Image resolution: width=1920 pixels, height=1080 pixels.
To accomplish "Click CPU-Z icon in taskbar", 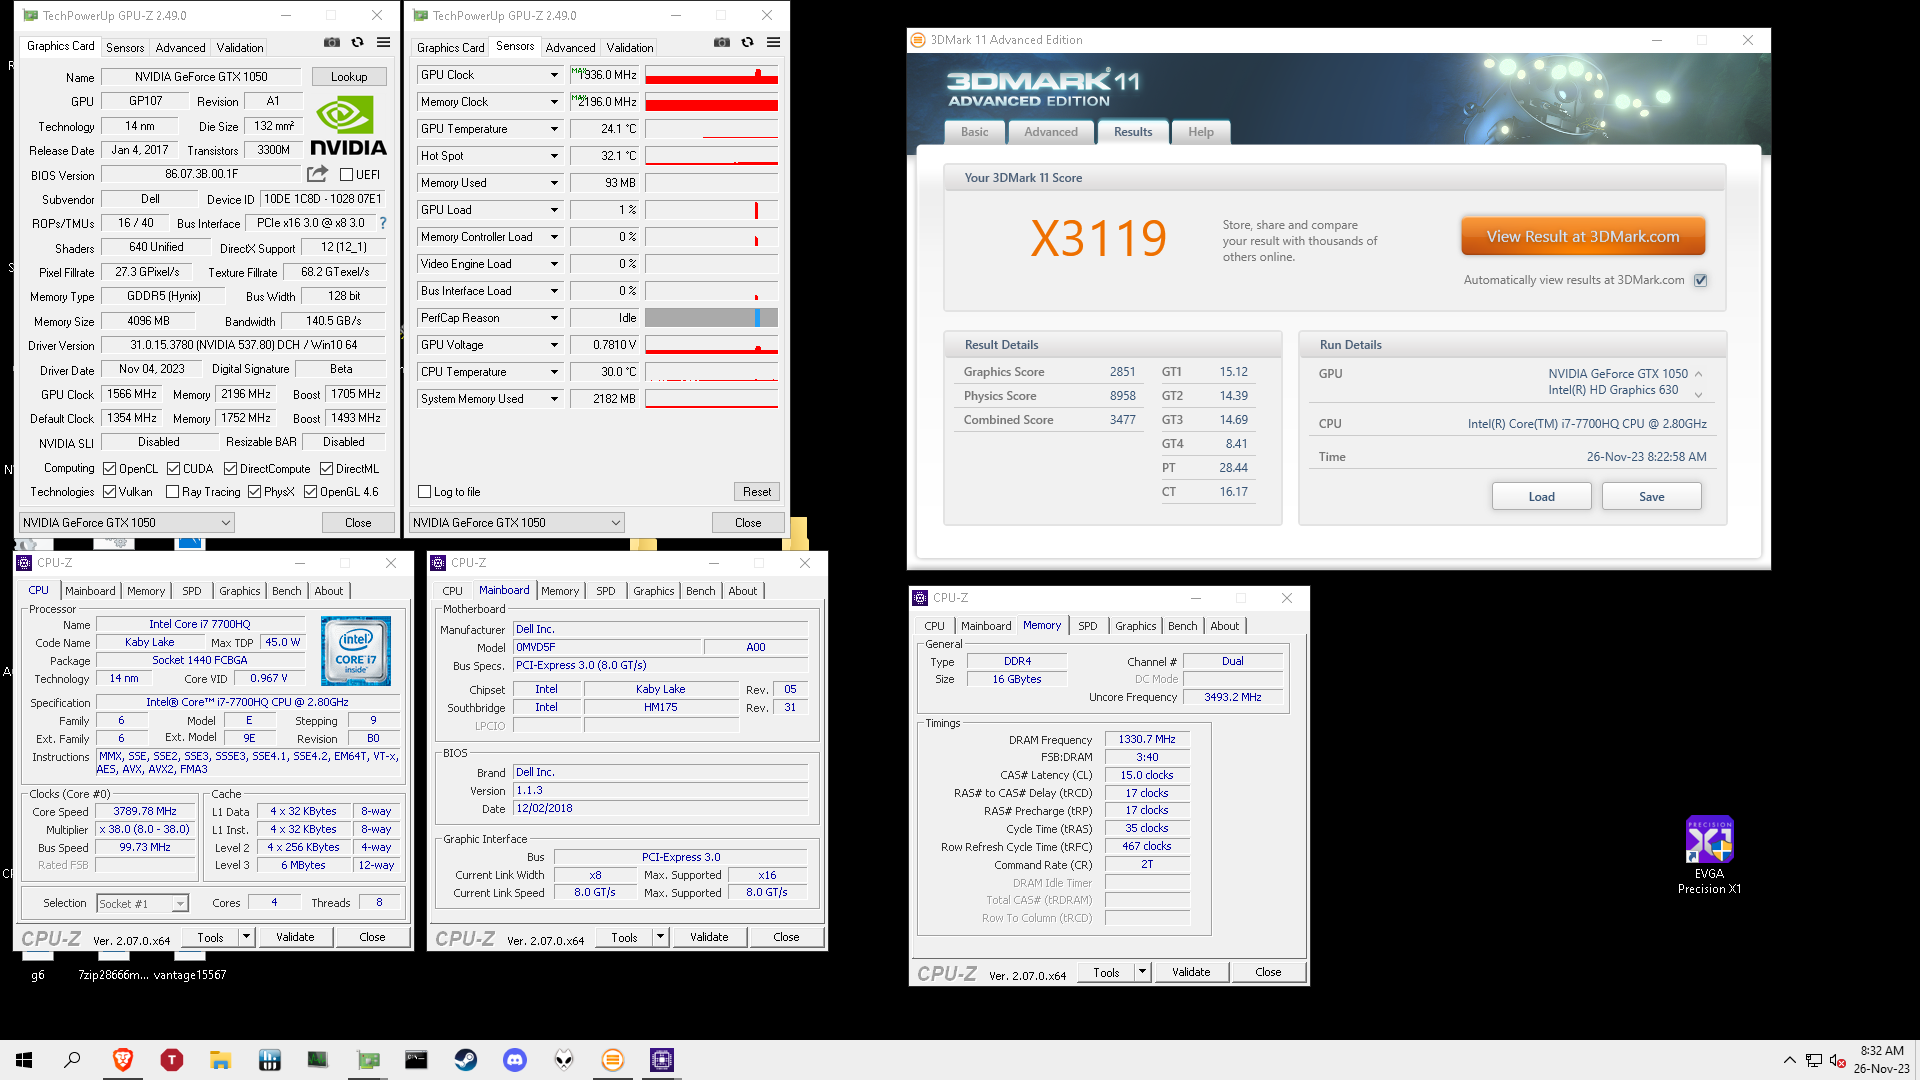I will (x=662, y=1060).
